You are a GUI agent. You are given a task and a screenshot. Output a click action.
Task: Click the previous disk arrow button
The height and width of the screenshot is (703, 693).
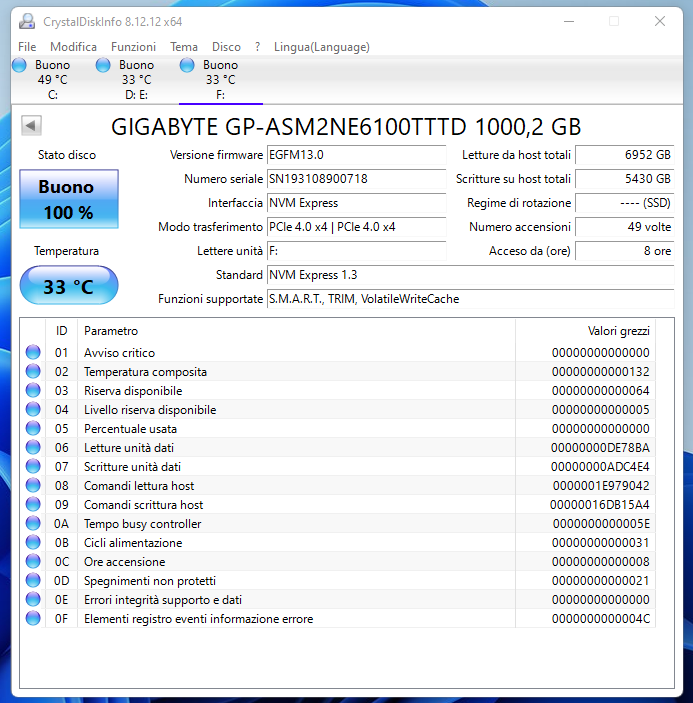[31, 126]
